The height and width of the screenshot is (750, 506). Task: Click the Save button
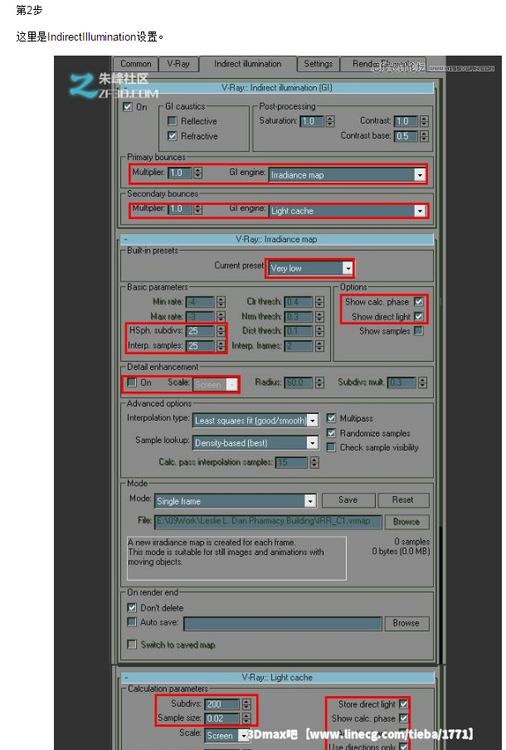pos(348,500)
